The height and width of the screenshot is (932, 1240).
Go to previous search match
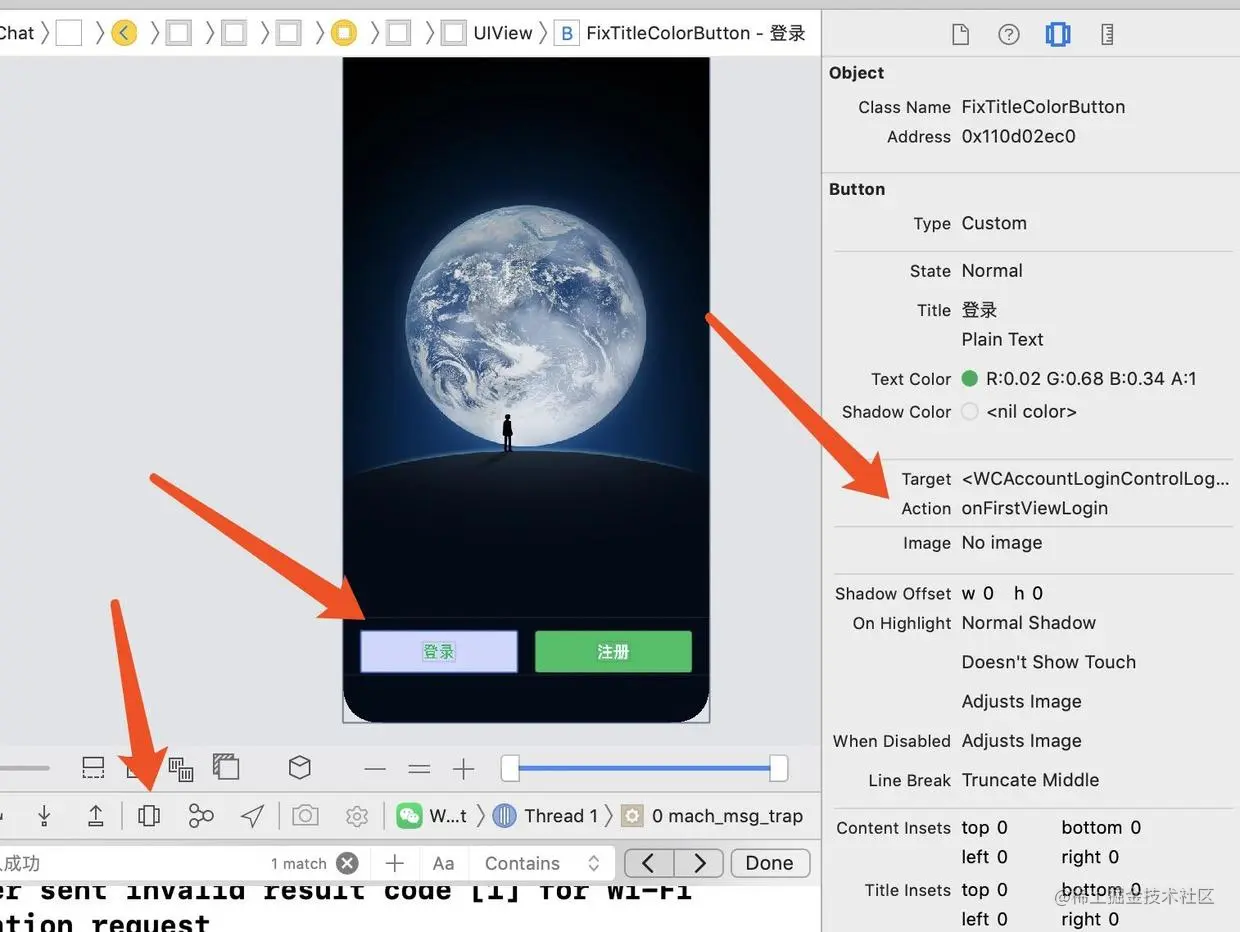[649, 863]
